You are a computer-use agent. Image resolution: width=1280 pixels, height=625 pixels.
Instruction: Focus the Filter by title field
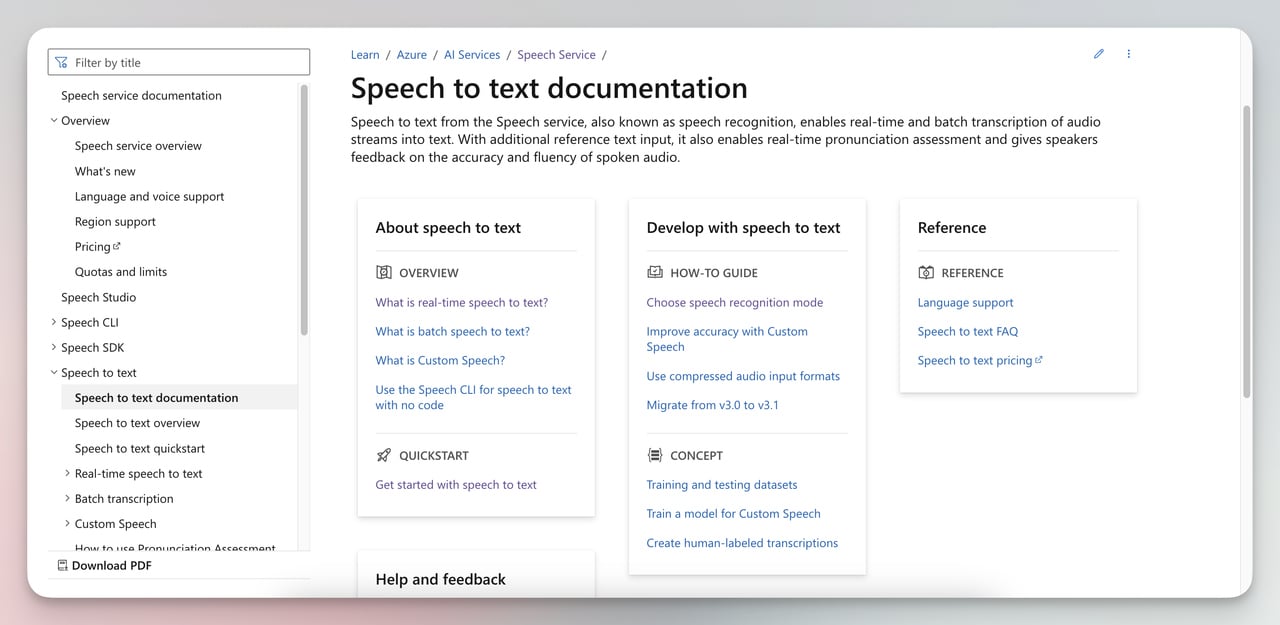click(x=179, y=62)
